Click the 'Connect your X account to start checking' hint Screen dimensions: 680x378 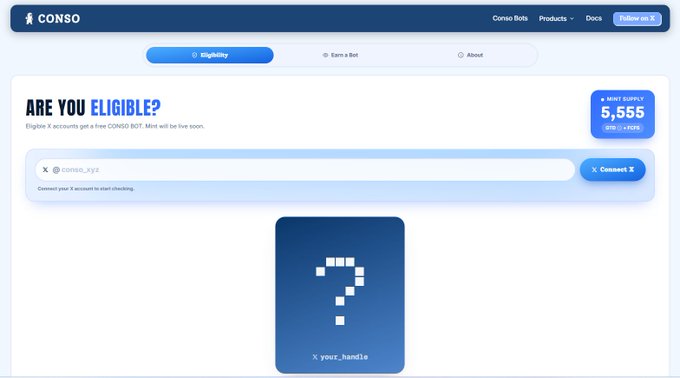coord(86,189)
